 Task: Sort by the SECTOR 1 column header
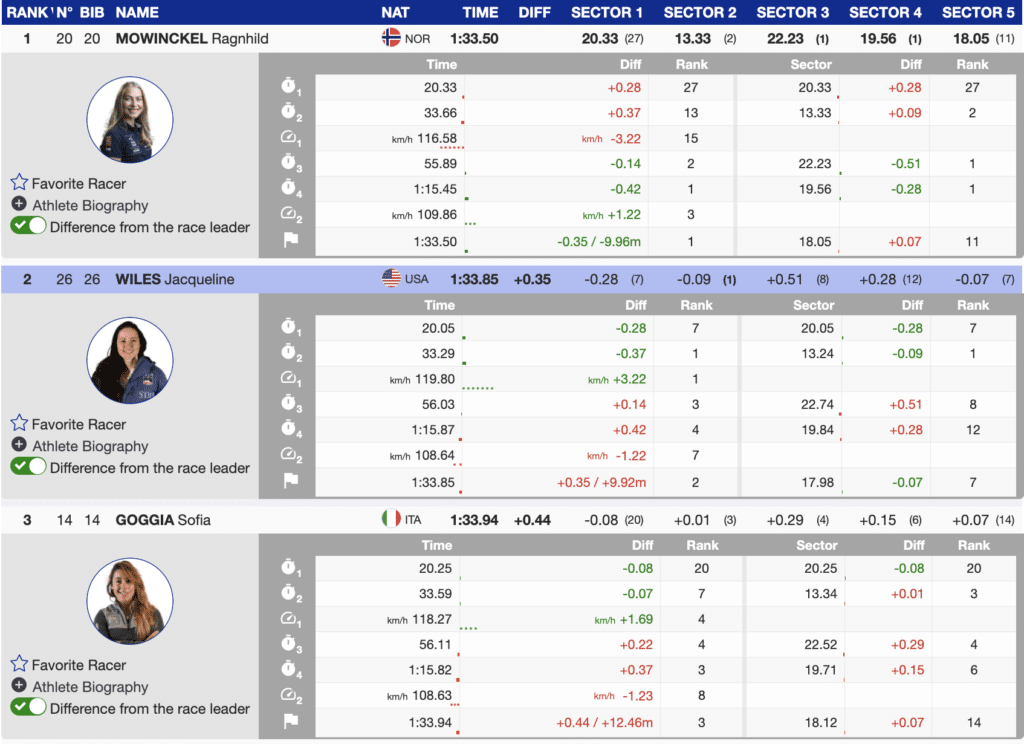point(606,12)
